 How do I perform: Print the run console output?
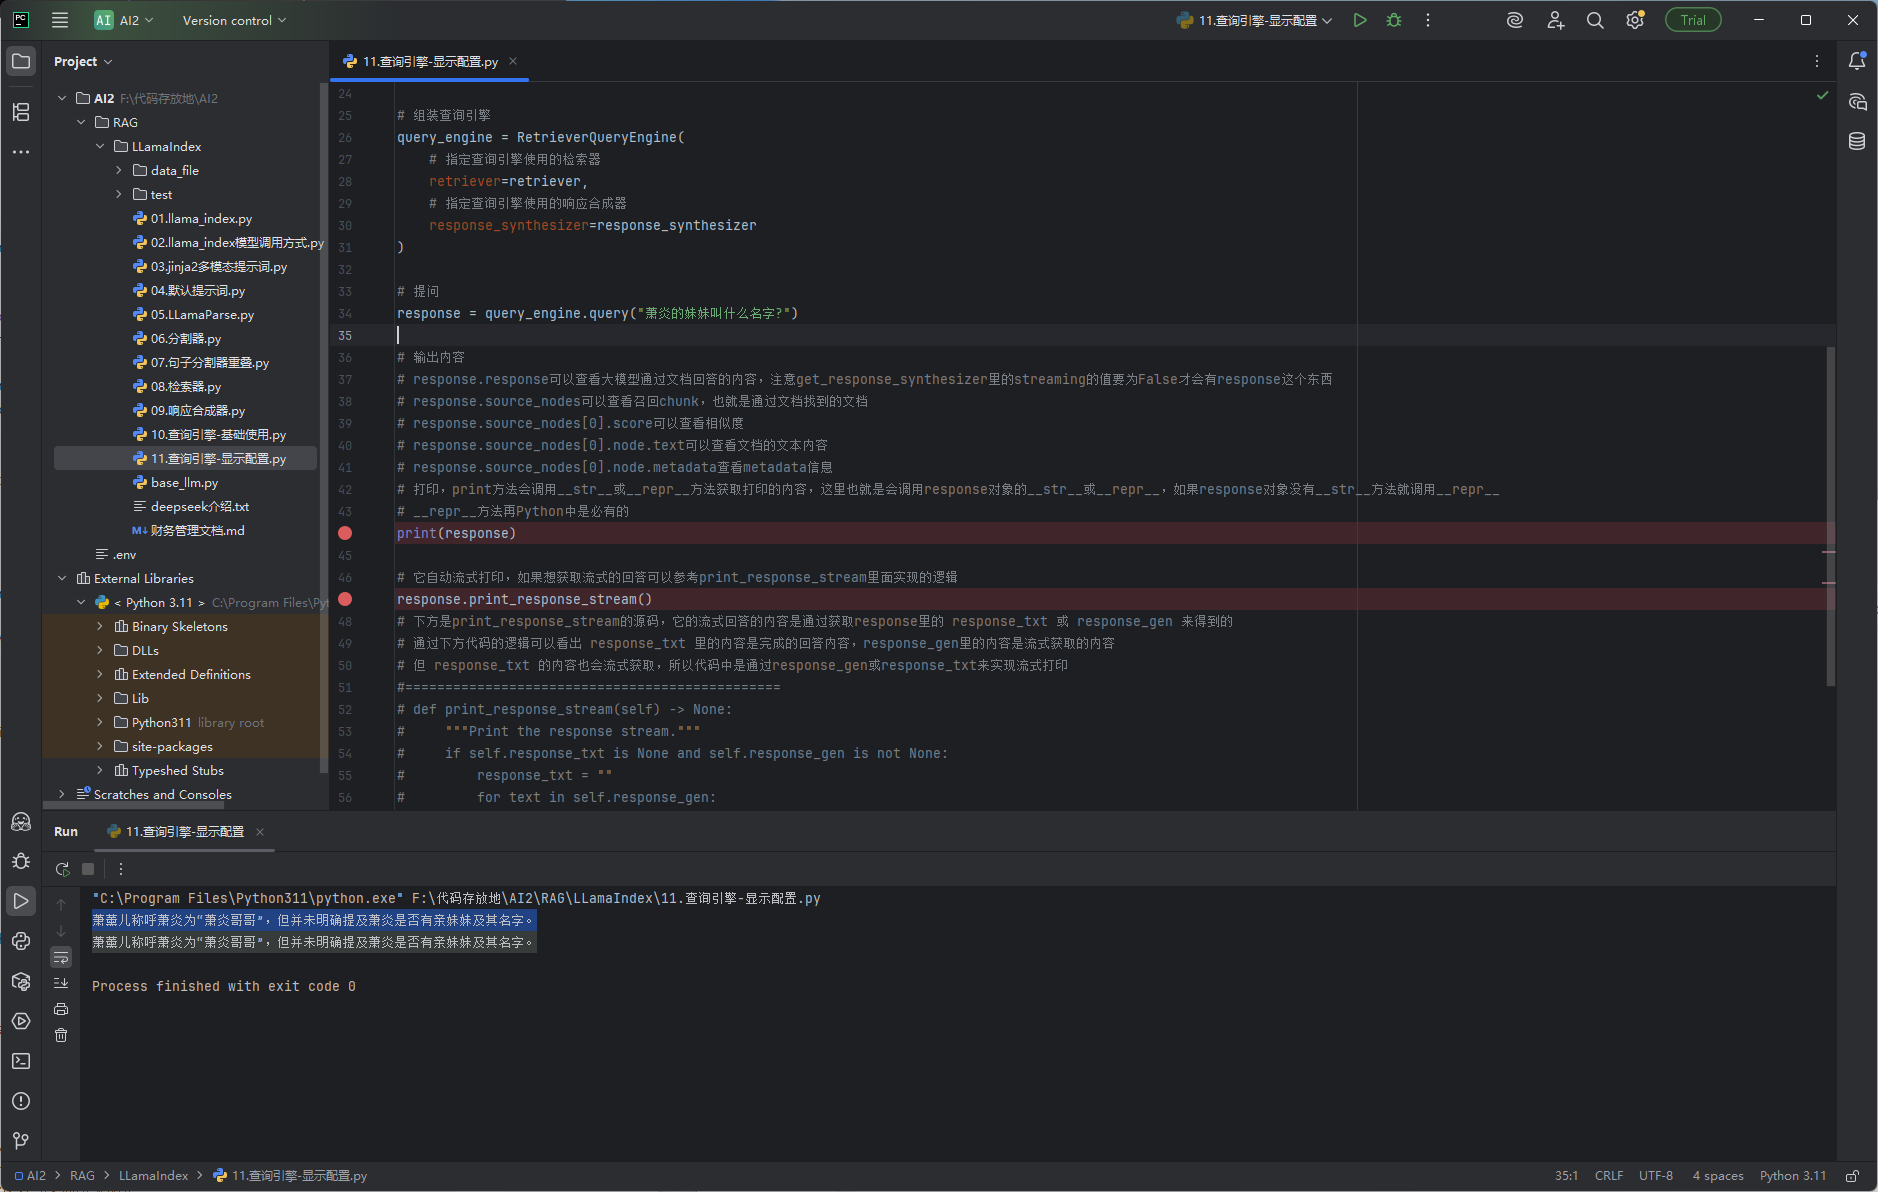pos(61,1009)
